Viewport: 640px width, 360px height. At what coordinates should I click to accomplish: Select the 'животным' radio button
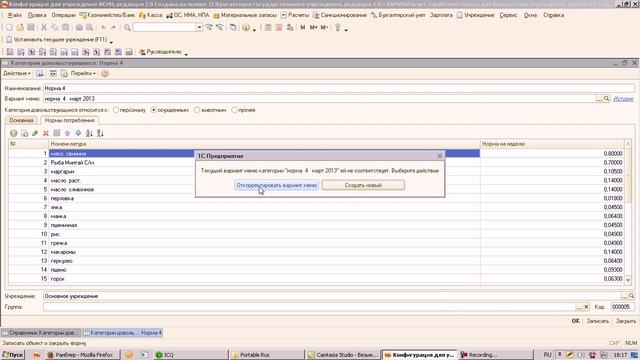click(x=197, y=110)
